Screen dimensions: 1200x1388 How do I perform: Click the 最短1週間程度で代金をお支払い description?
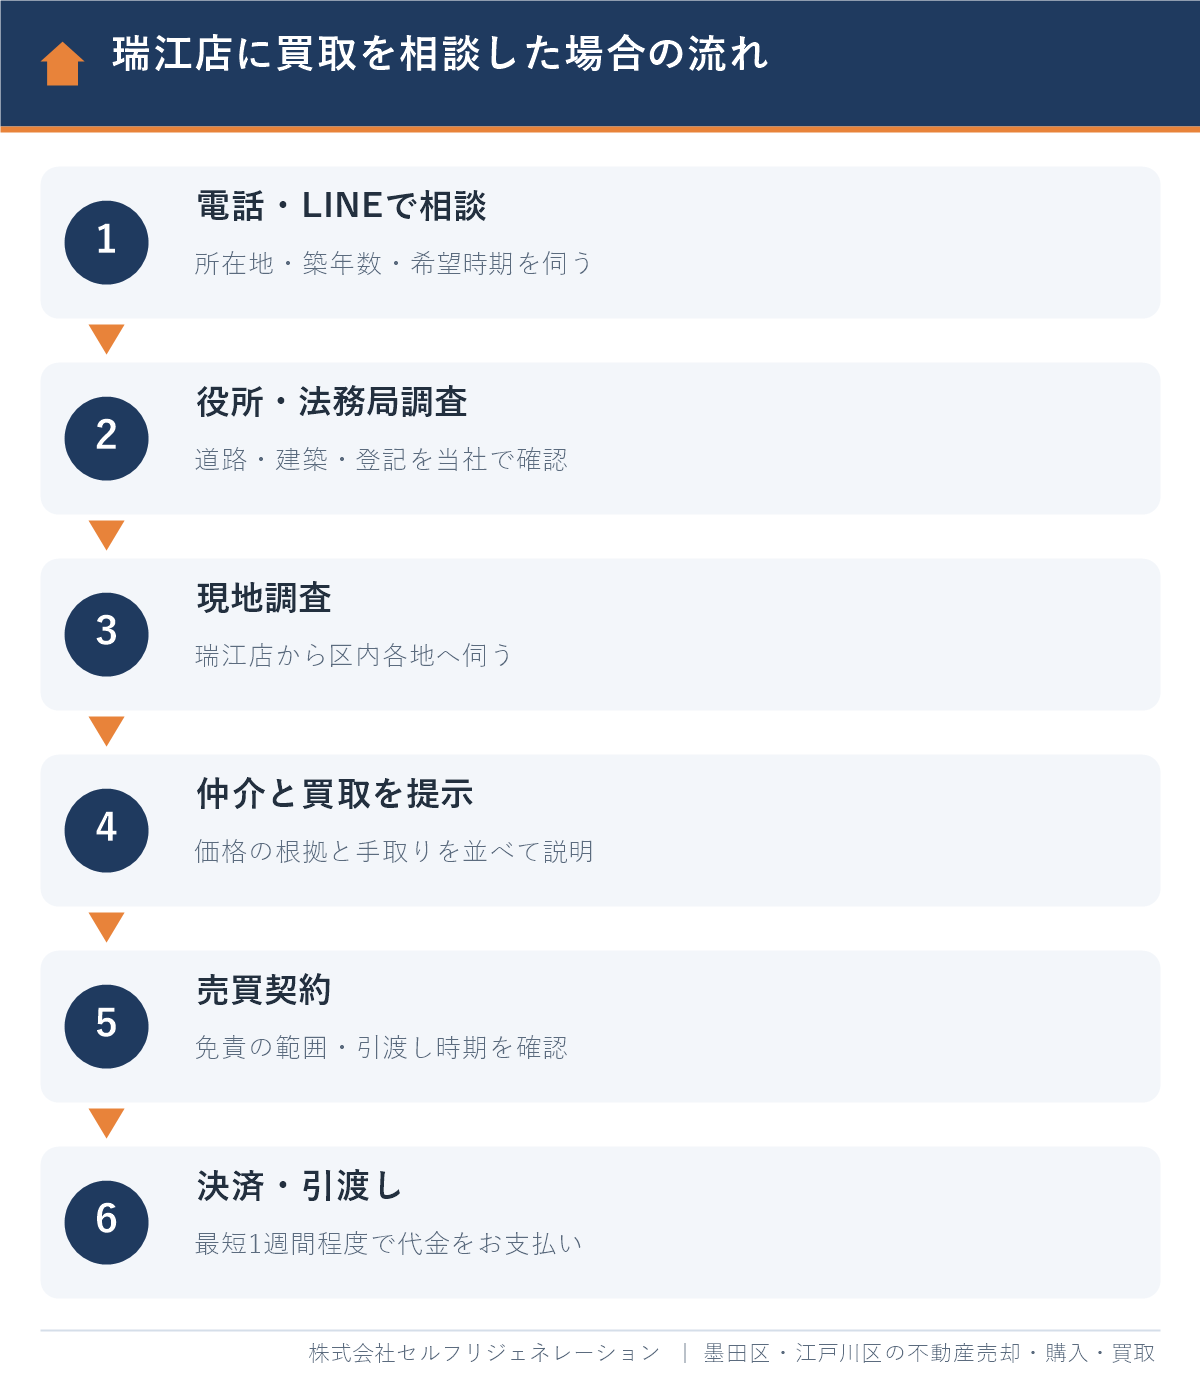coord(388,1243)
